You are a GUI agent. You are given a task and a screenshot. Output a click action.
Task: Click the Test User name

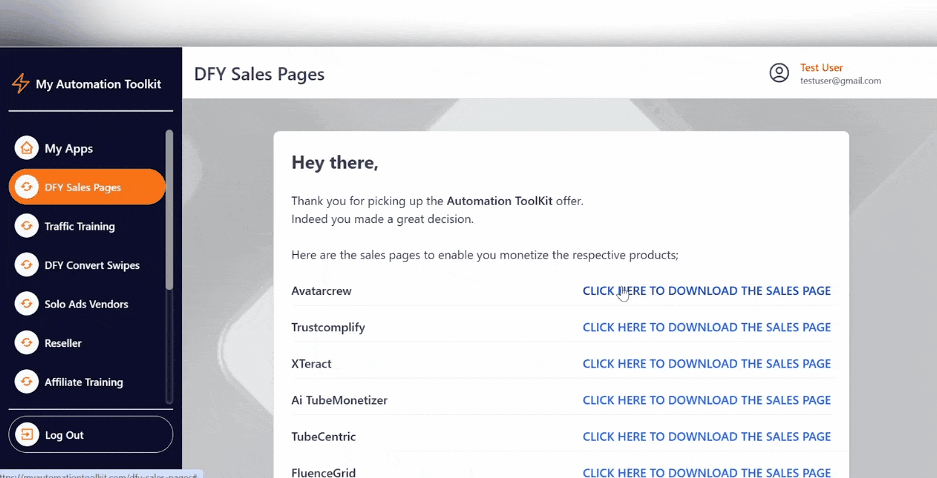point(821,68)
